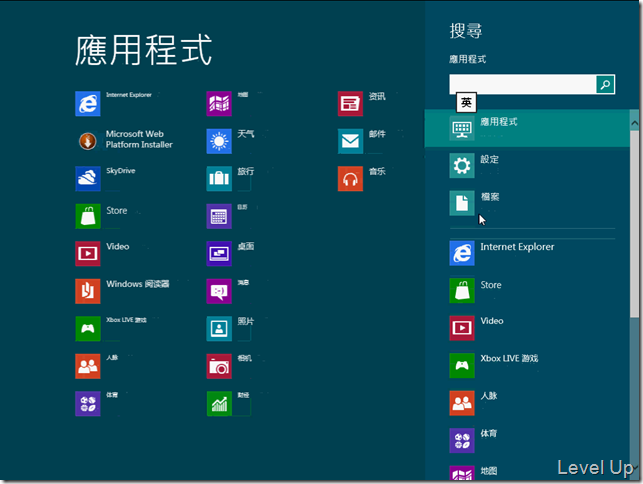Choose Xbox LIVE 游戏 in the search pane list
The height and width of the screenshot is (484, 643).
(x=527, y=365)
